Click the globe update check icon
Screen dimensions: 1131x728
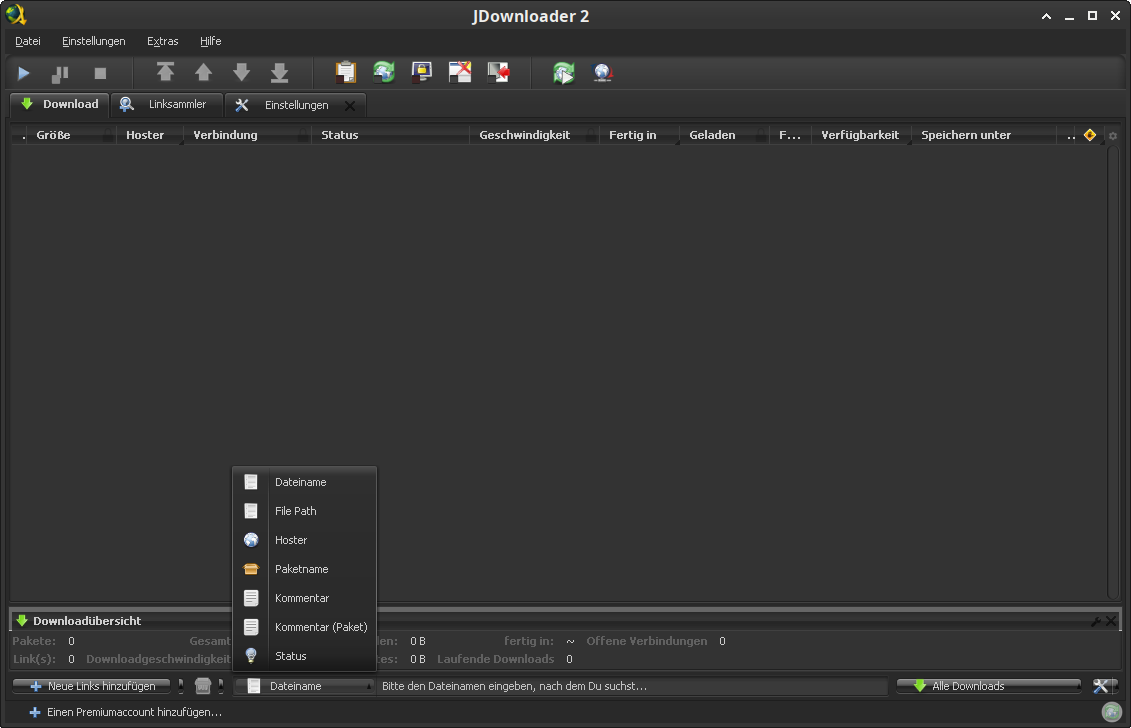point(602,72)
